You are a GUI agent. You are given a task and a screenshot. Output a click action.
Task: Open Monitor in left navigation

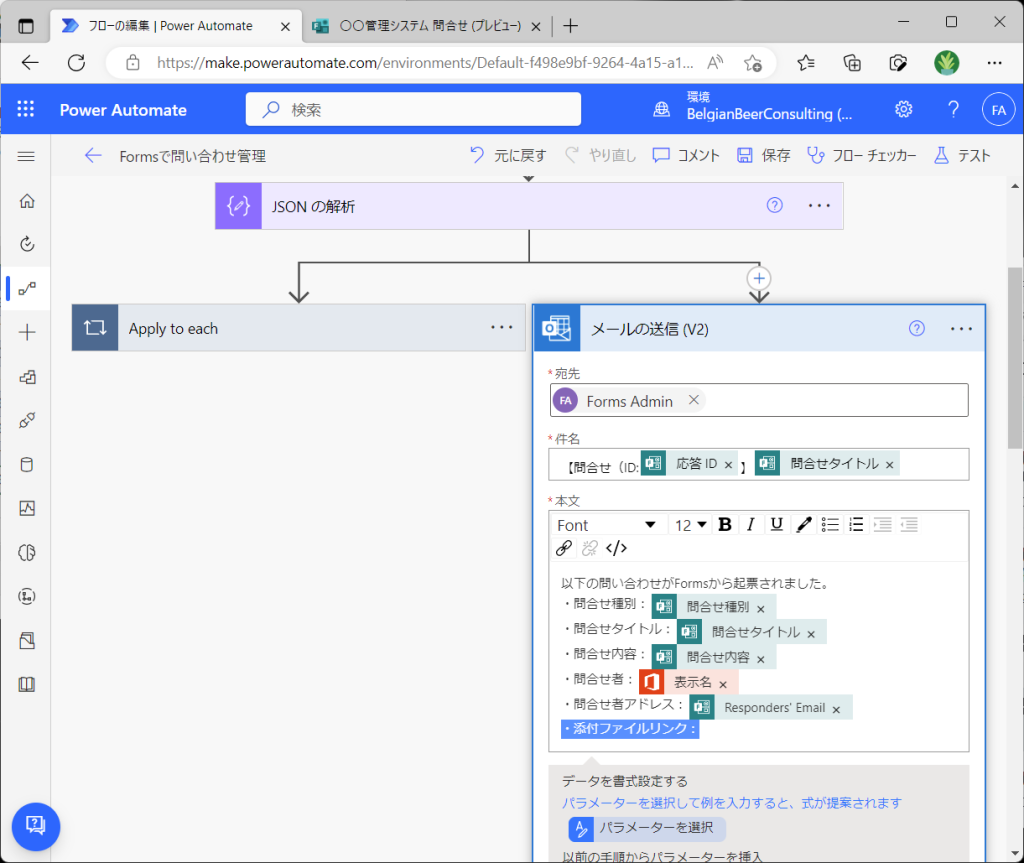tap(27, 508)
